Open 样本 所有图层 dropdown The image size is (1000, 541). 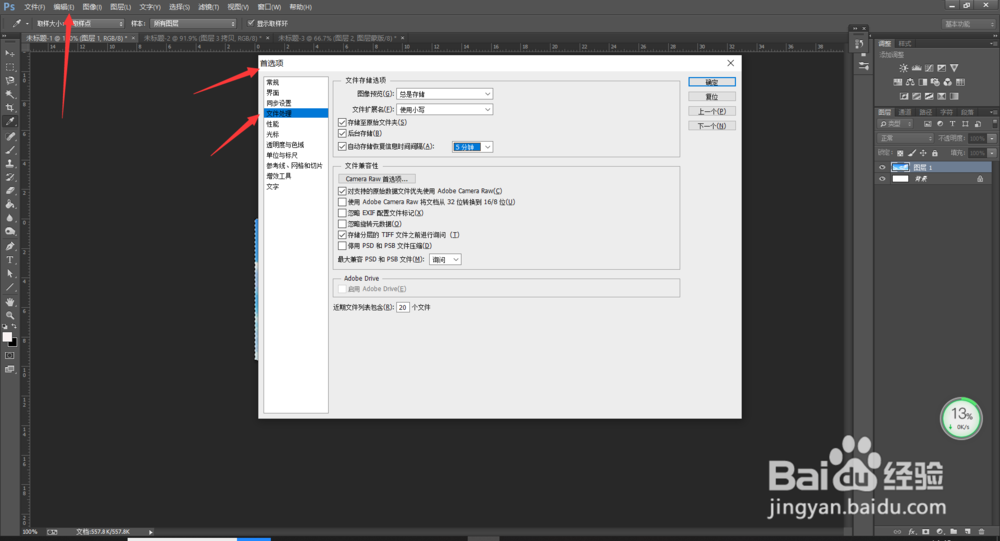point(193,24)
